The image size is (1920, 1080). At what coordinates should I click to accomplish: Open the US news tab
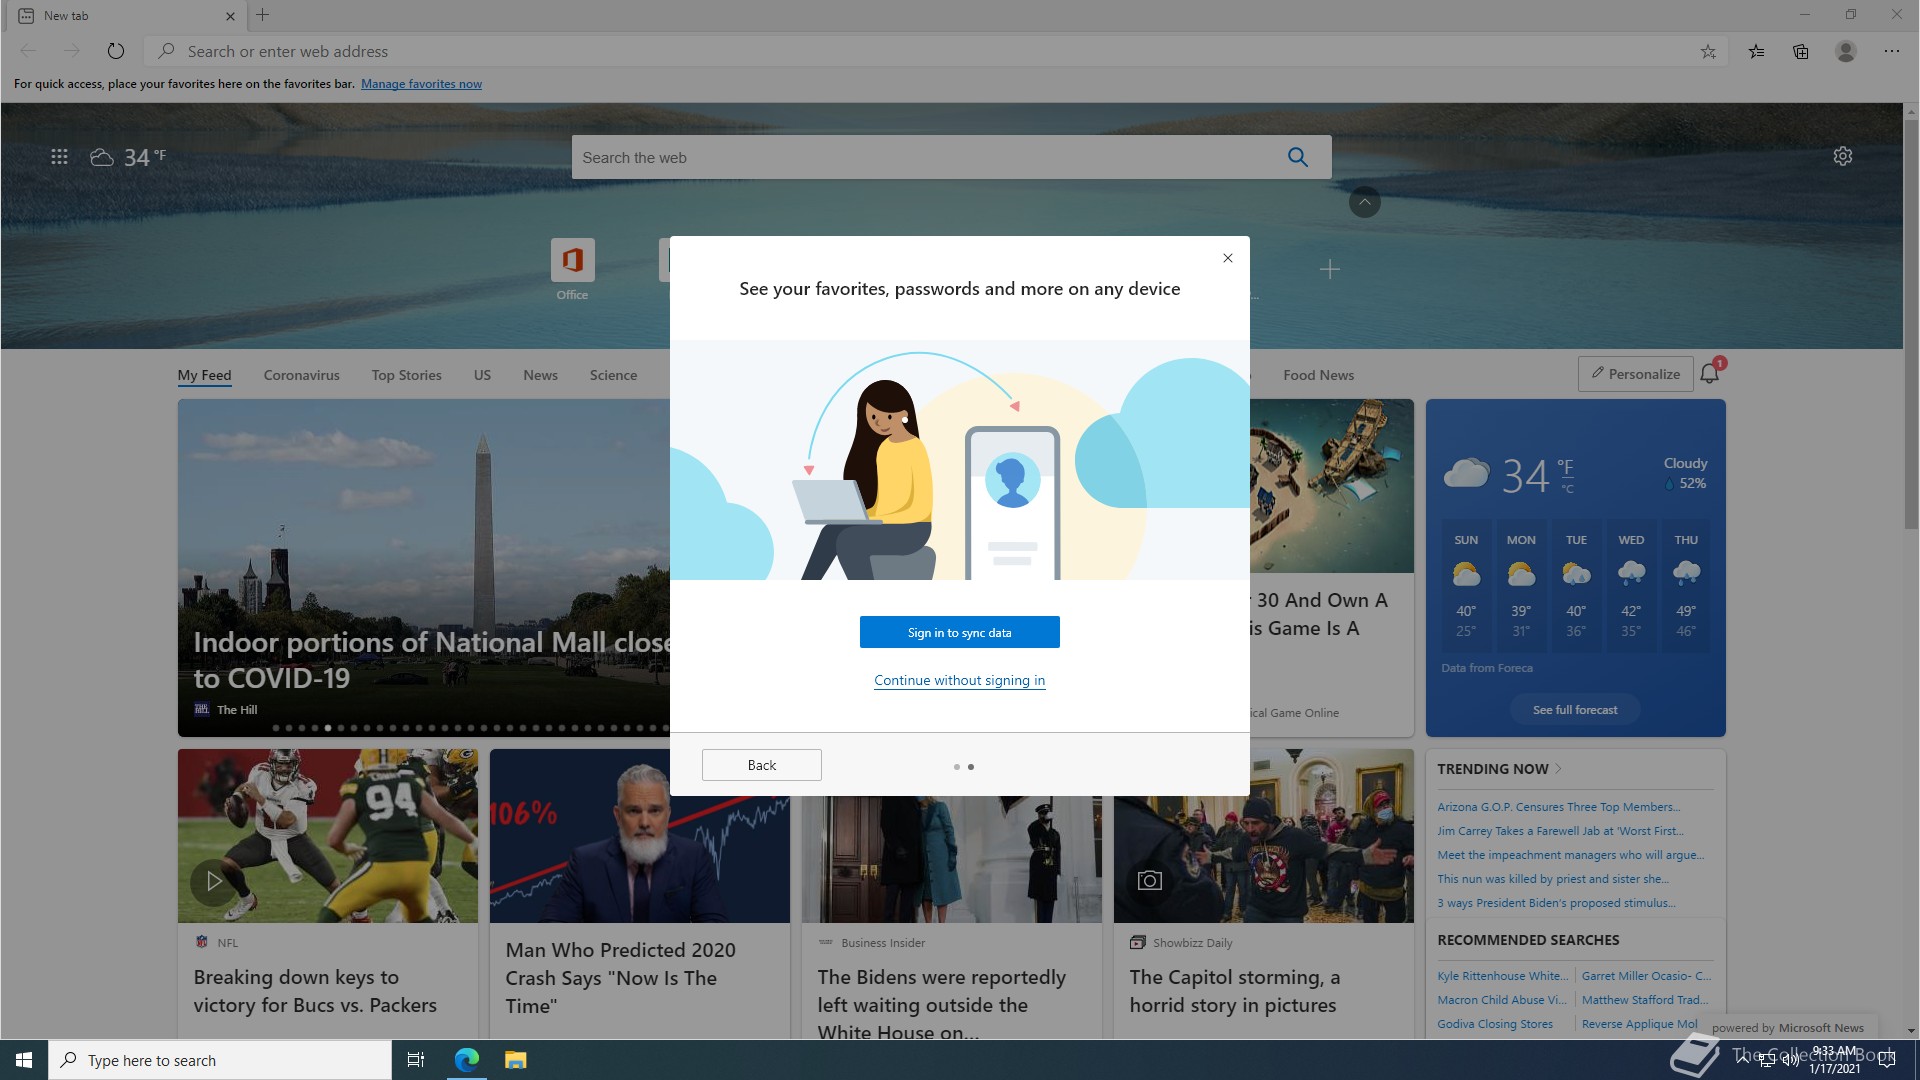(482, 375)
